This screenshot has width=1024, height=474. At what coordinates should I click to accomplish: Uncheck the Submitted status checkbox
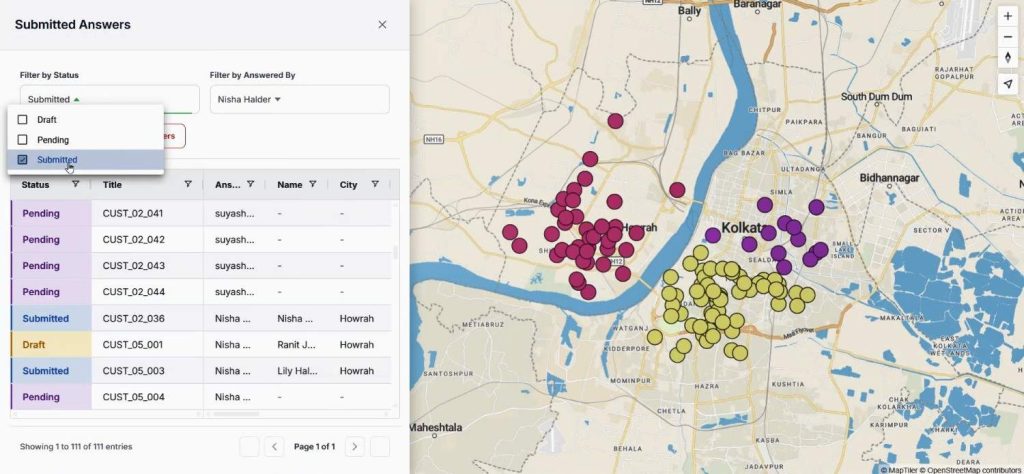coord(23,160)
